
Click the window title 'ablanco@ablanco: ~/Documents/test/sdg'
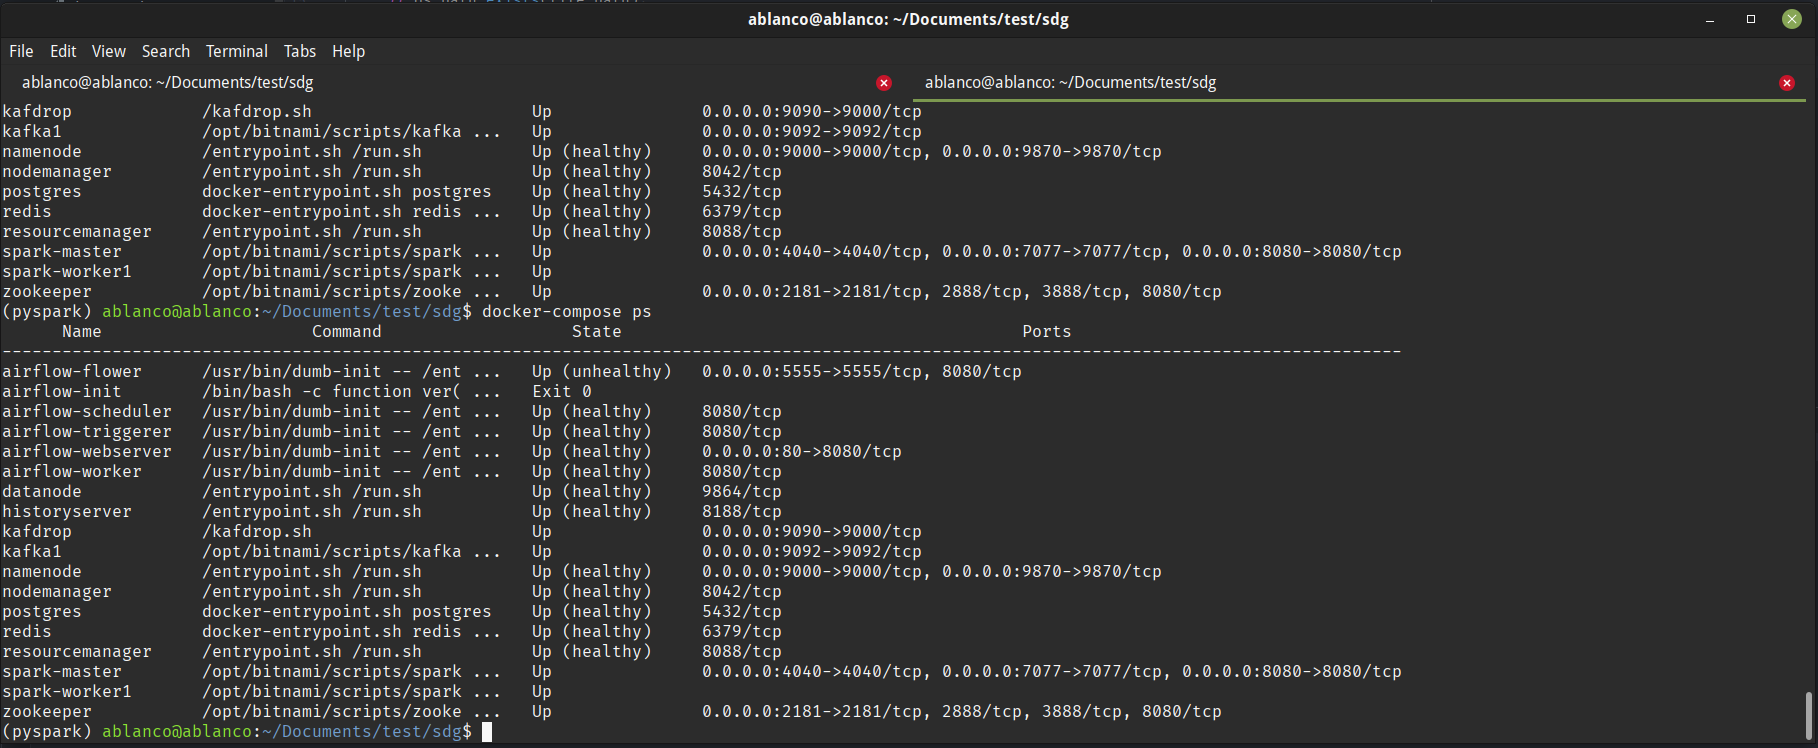[908, 19]
